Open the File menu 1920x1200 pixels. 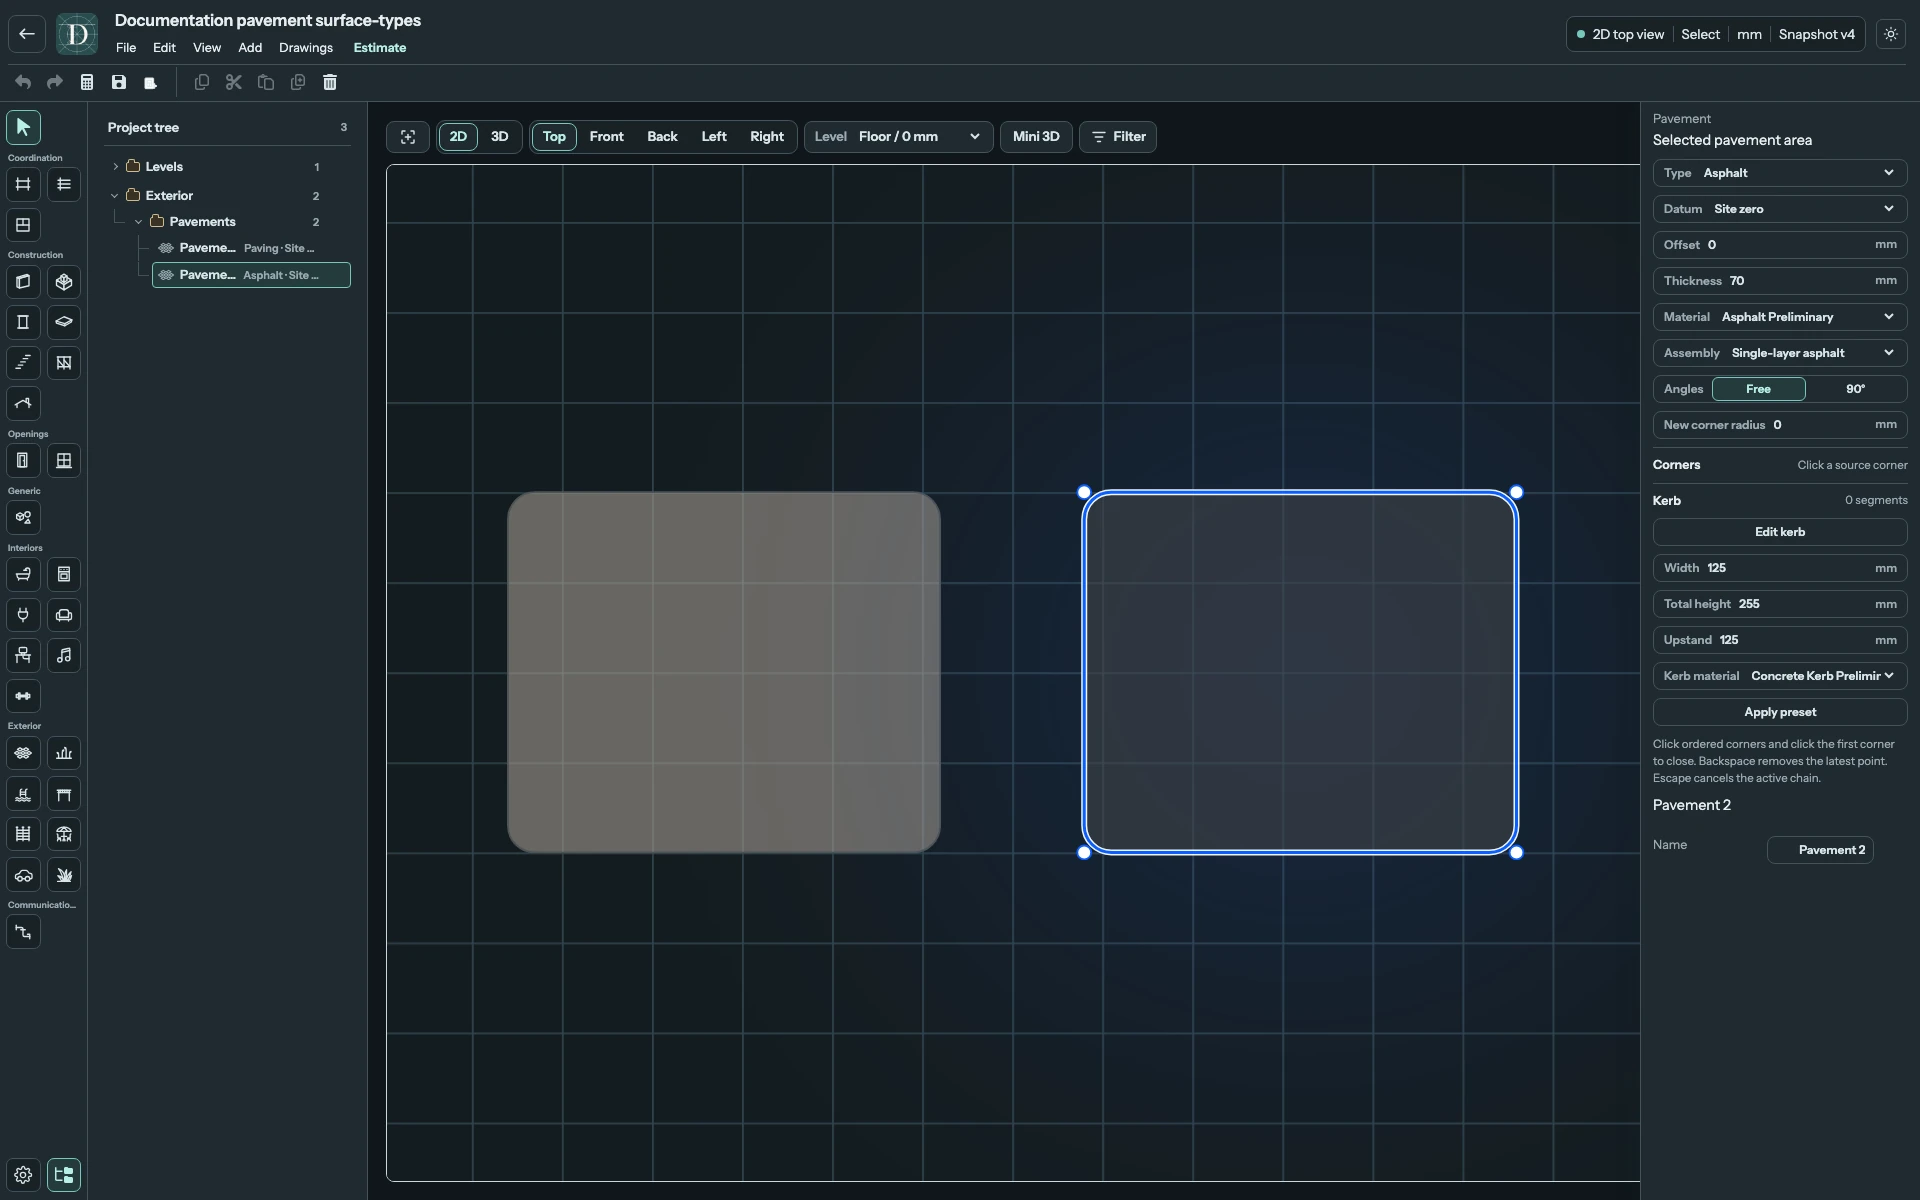[126, 48]
